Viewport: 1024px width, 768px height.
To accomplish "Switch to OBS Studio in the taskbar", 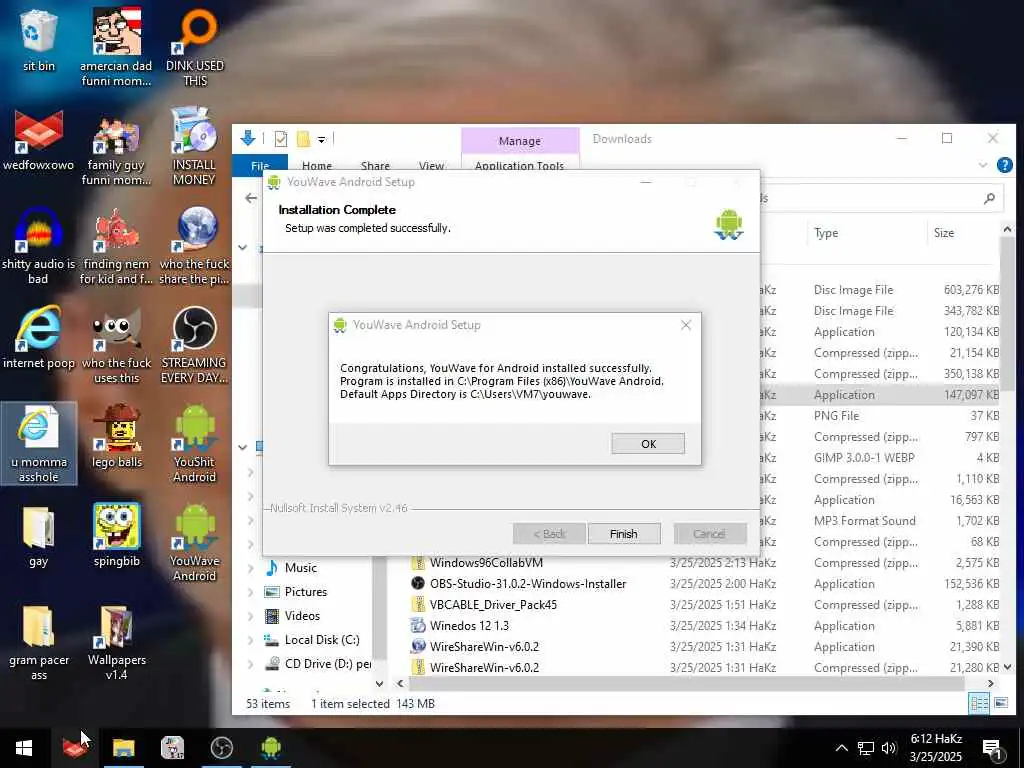I will coord(221,748).
